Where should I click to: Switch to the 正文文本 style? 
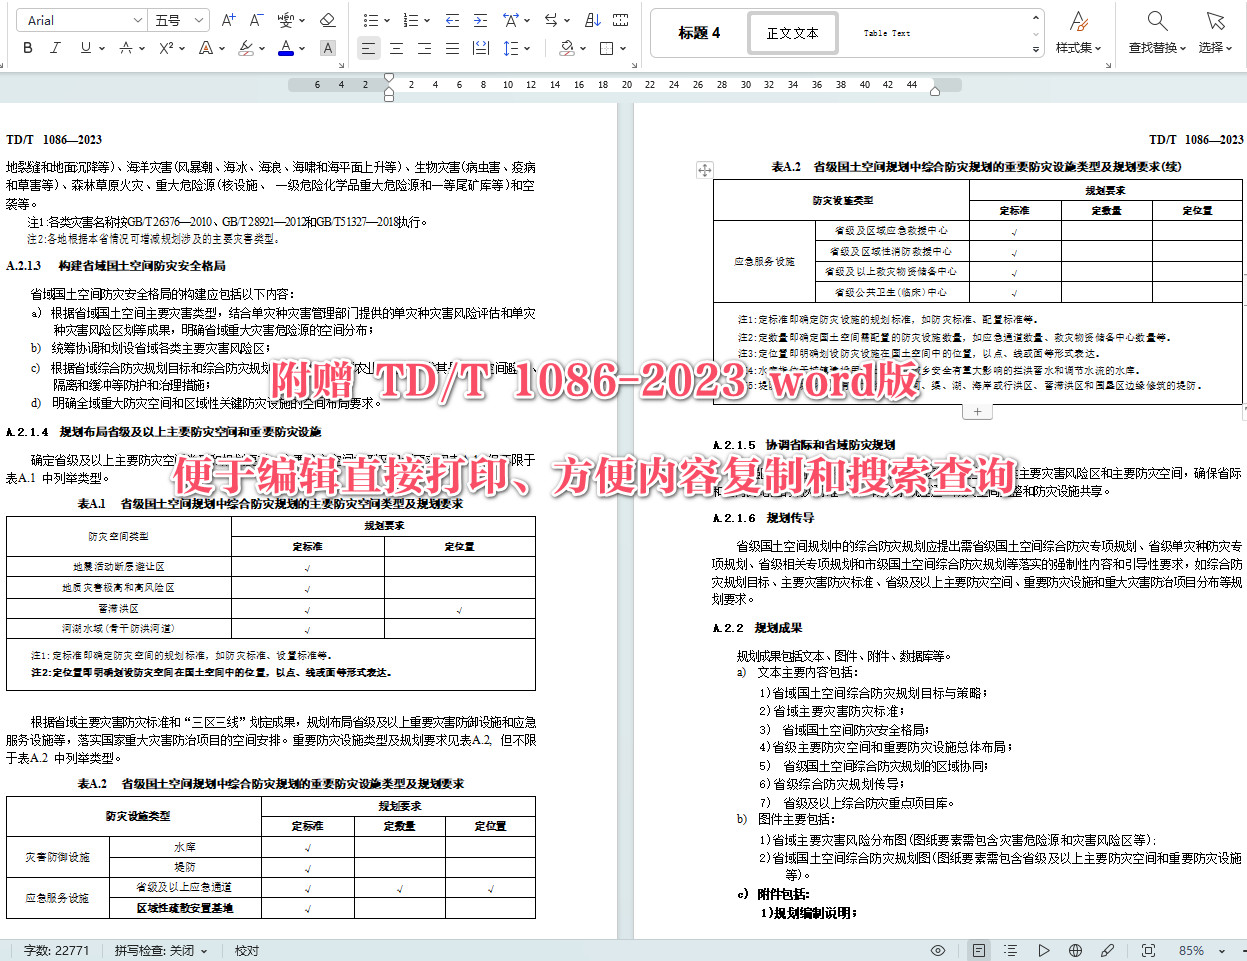(793, 32)
